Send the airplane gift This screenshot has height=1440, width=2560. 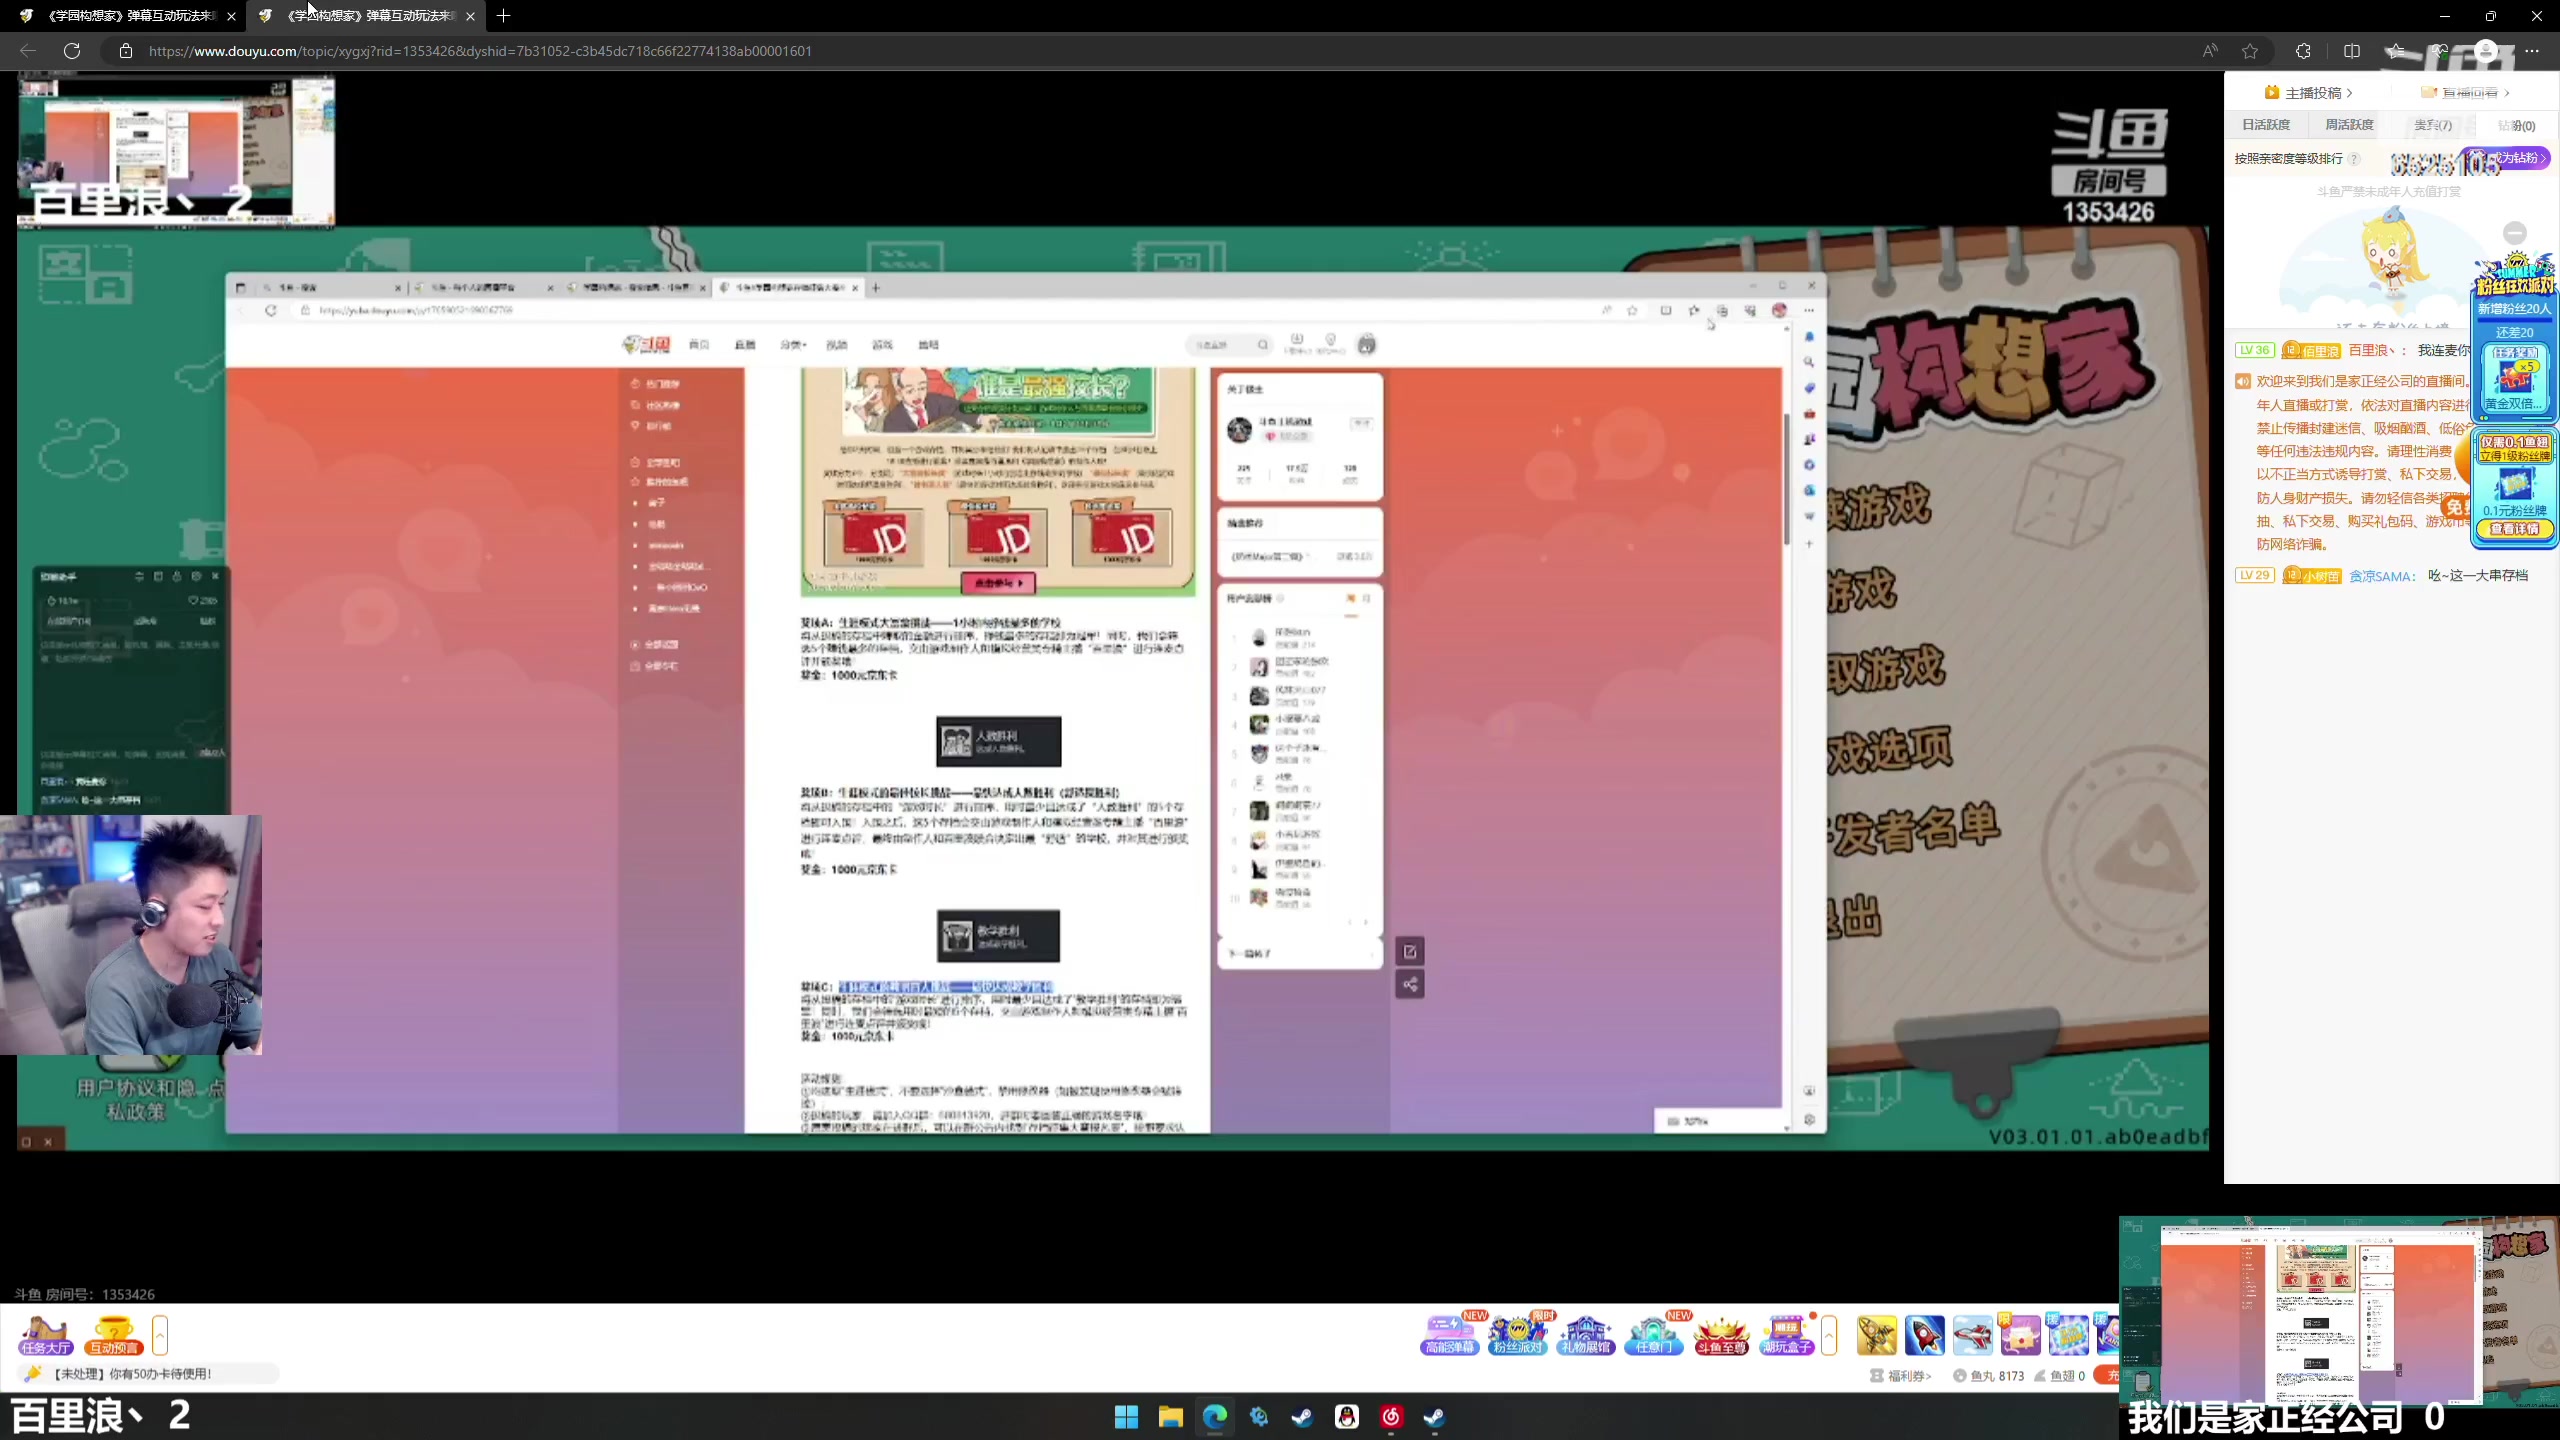click(1973, 1335)
